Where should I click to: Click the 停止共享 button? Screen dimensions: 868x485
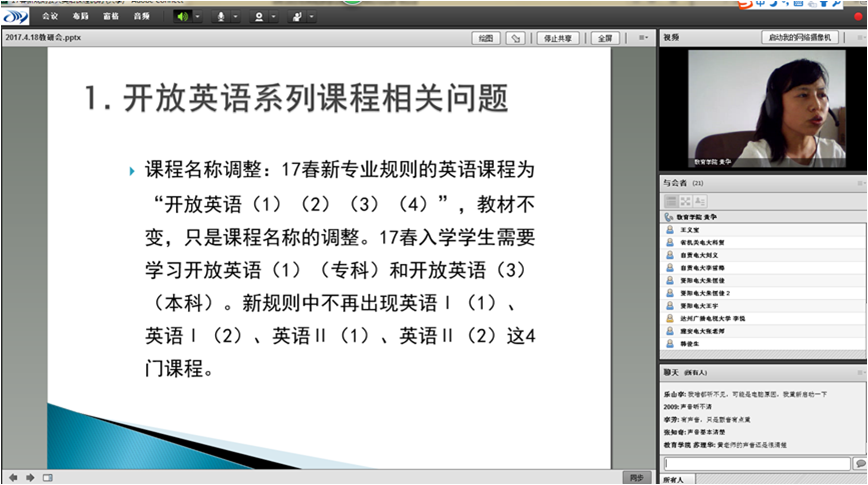tap(557, 38)
